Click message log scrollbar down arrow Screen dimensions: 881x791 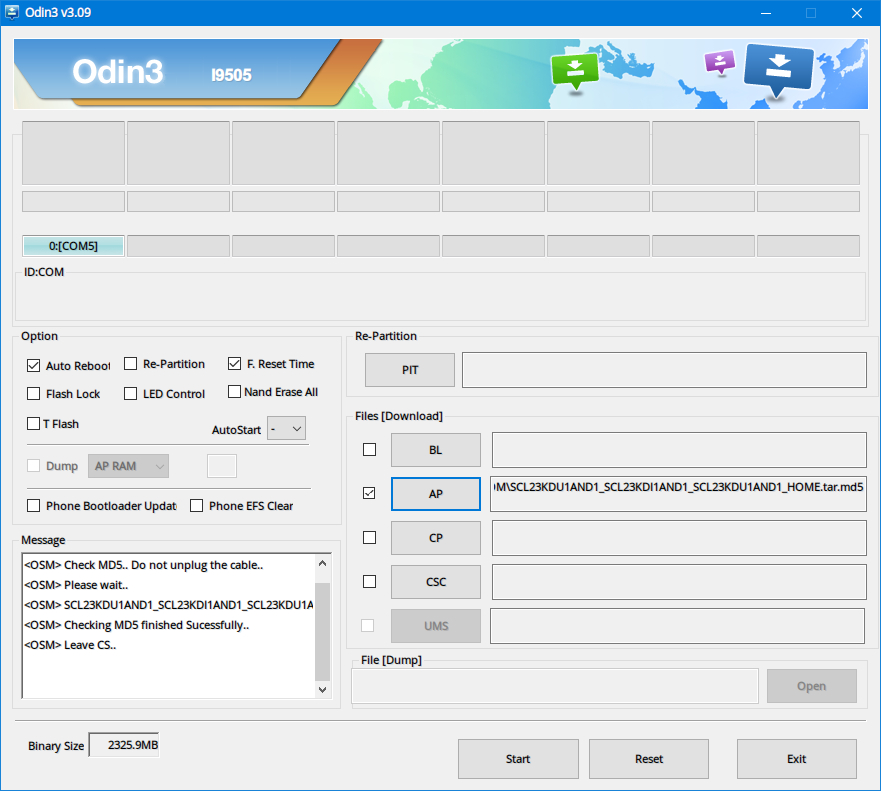click(323, 690)
